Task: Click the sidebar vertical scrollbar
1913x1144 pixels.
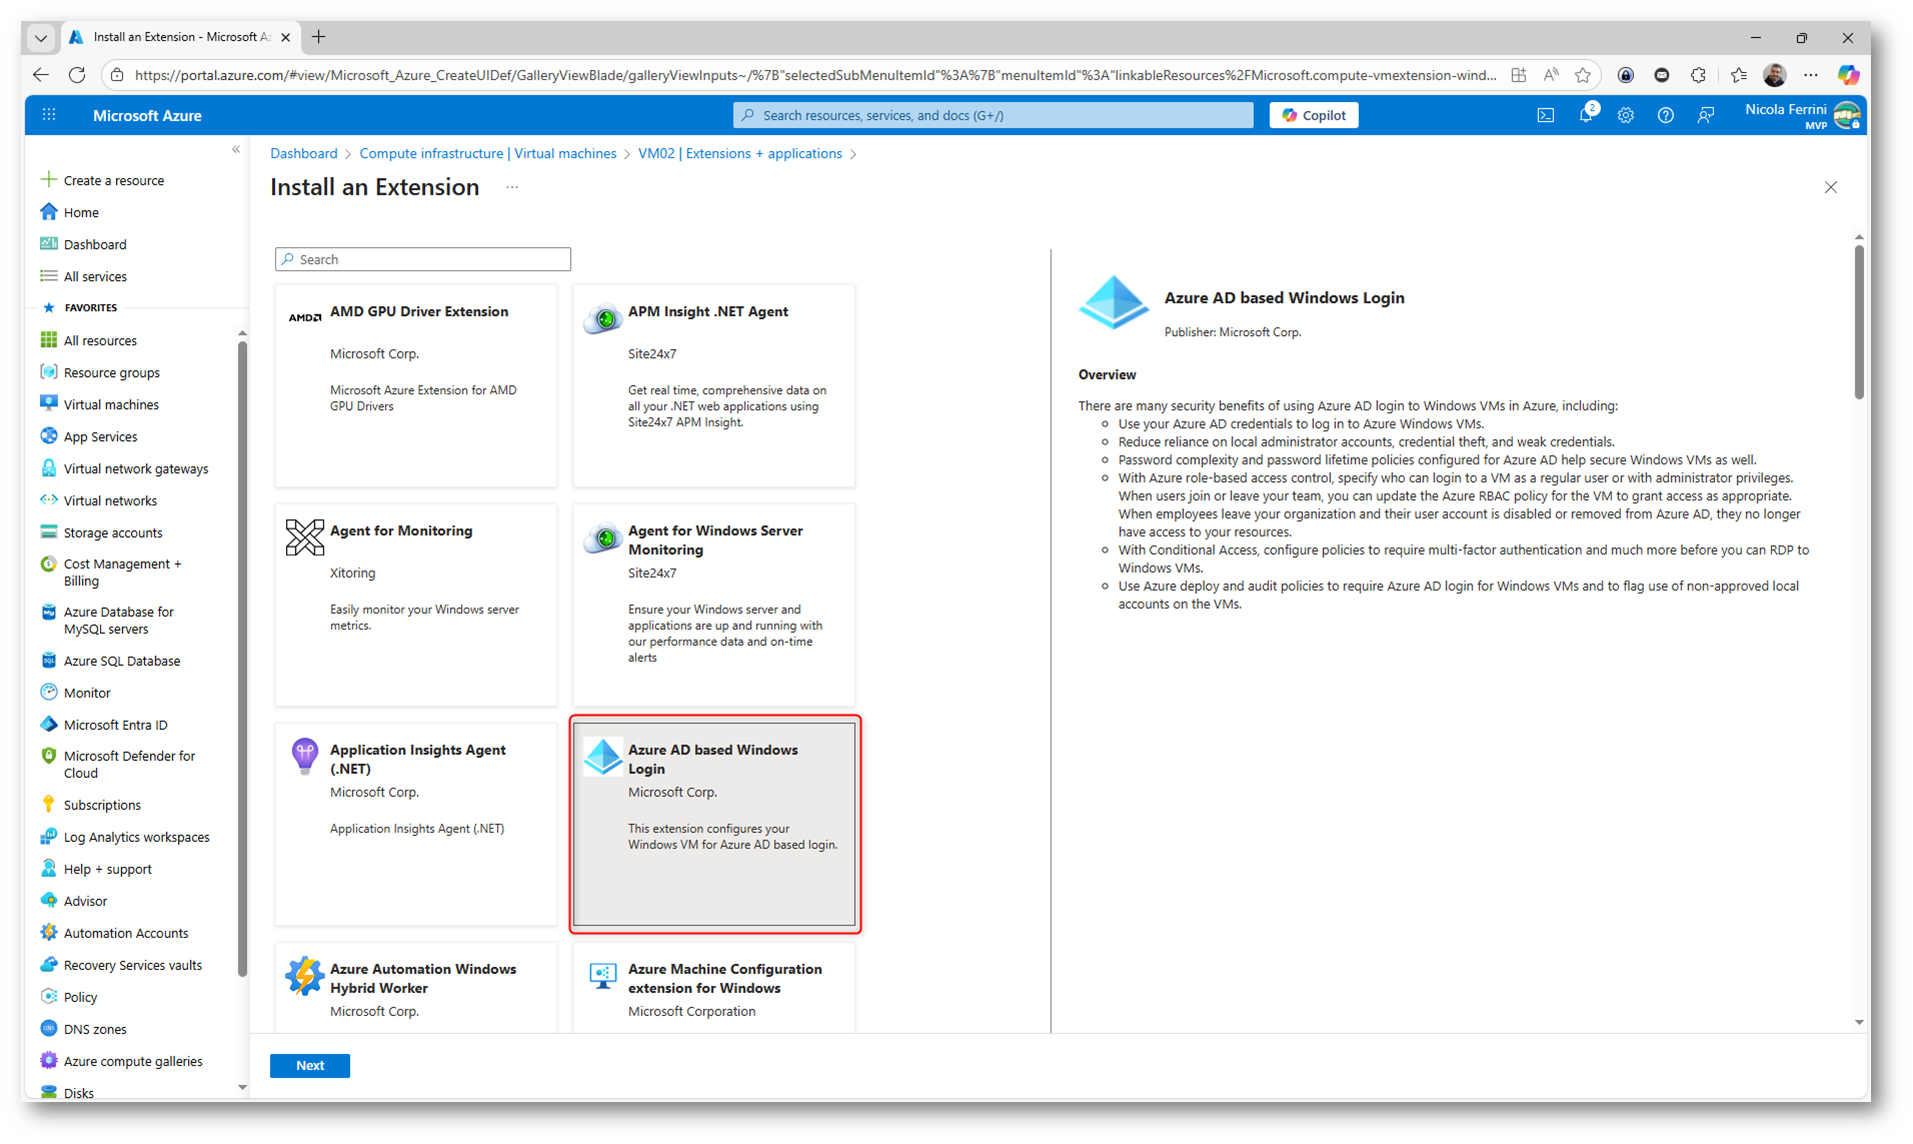Action: [x=242, y=660]
